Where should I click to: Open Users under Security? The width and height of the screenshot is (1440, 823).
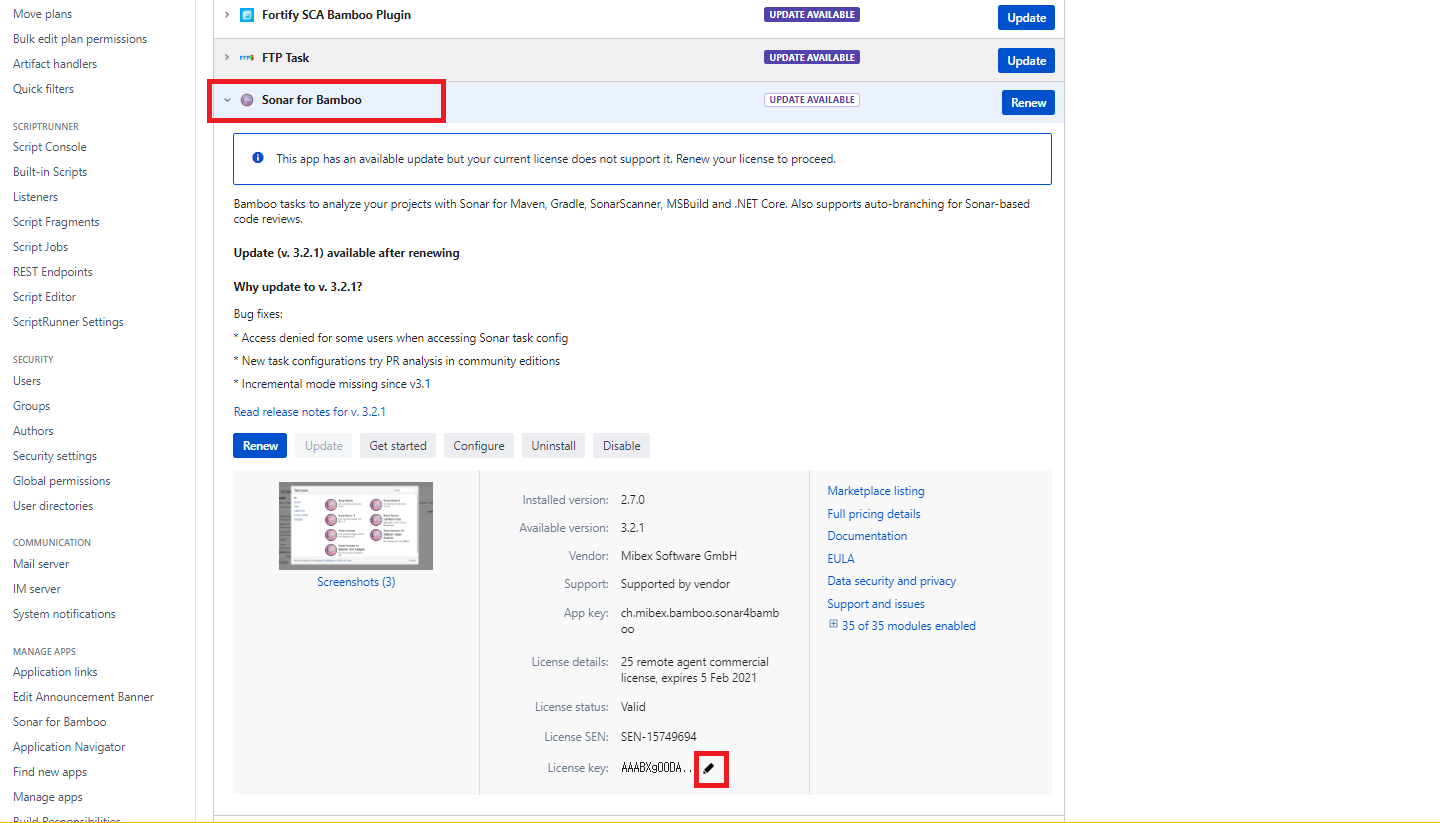tap(27, 381)
